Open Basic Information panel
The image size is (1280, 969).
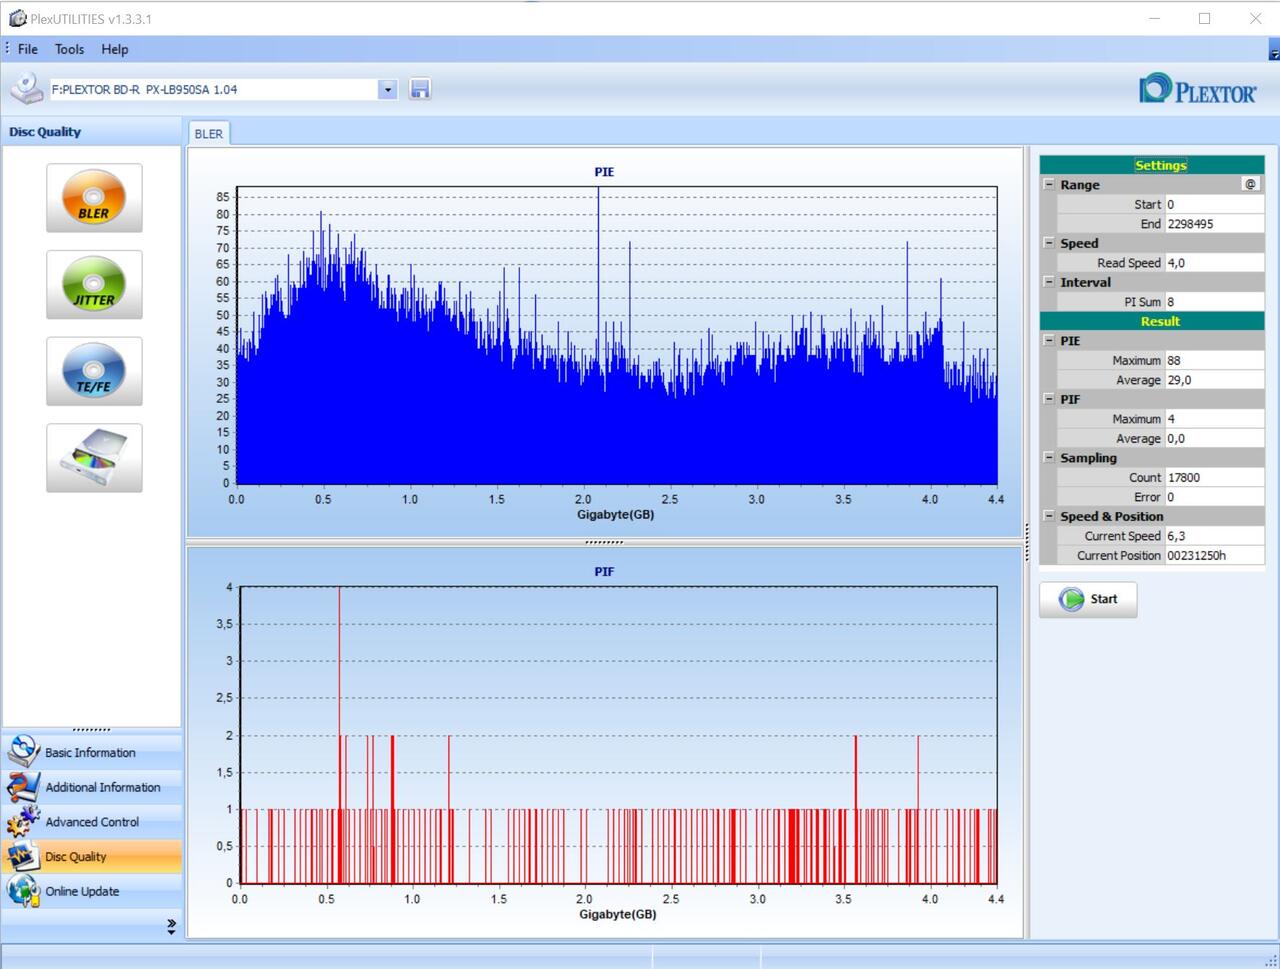[90, 752]
